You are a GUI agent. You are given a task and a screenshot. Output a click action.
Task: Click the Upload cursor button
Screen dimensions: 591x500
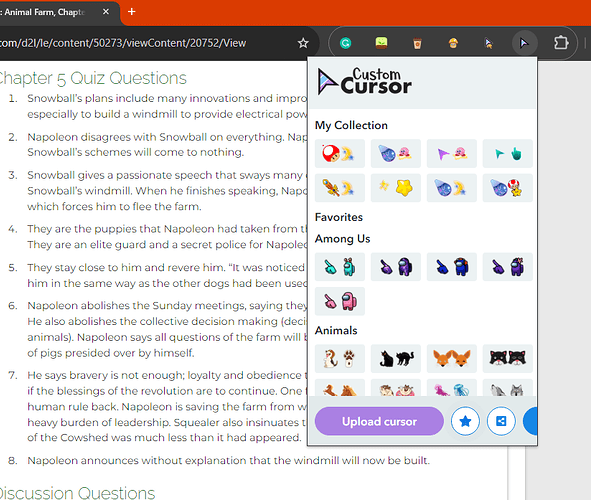coord(379,421)
